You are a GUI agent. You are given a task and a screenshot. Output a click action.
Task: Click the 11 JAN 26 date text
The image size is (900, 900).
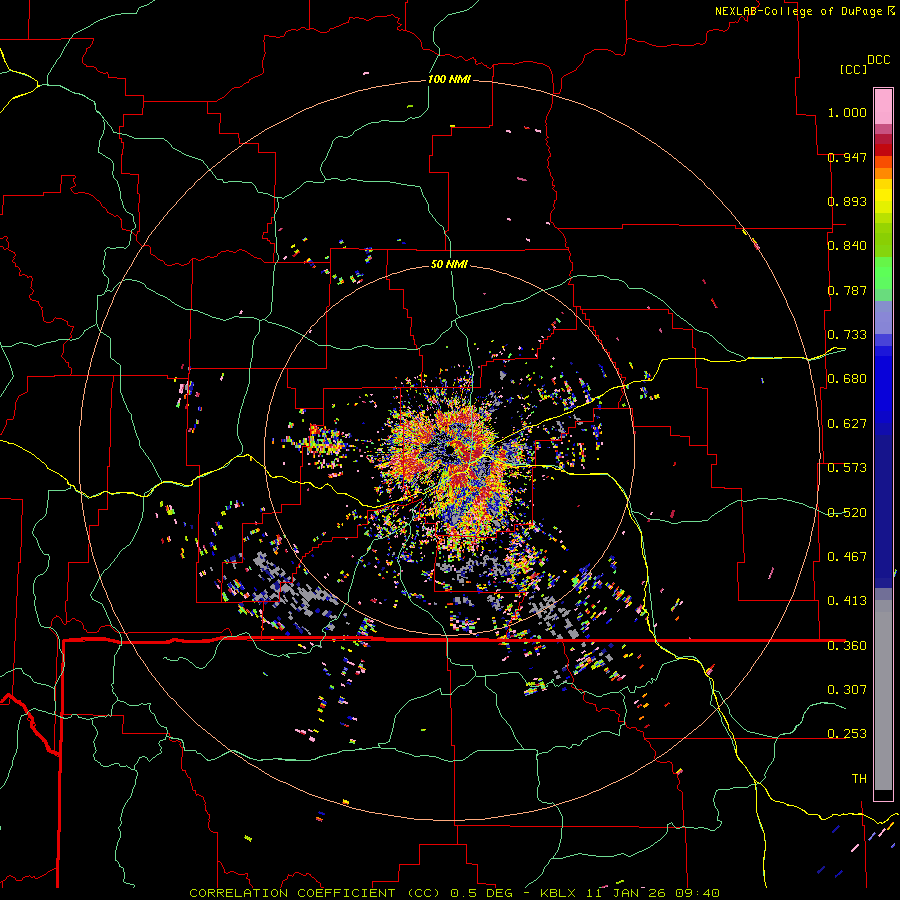coord(624,893)
